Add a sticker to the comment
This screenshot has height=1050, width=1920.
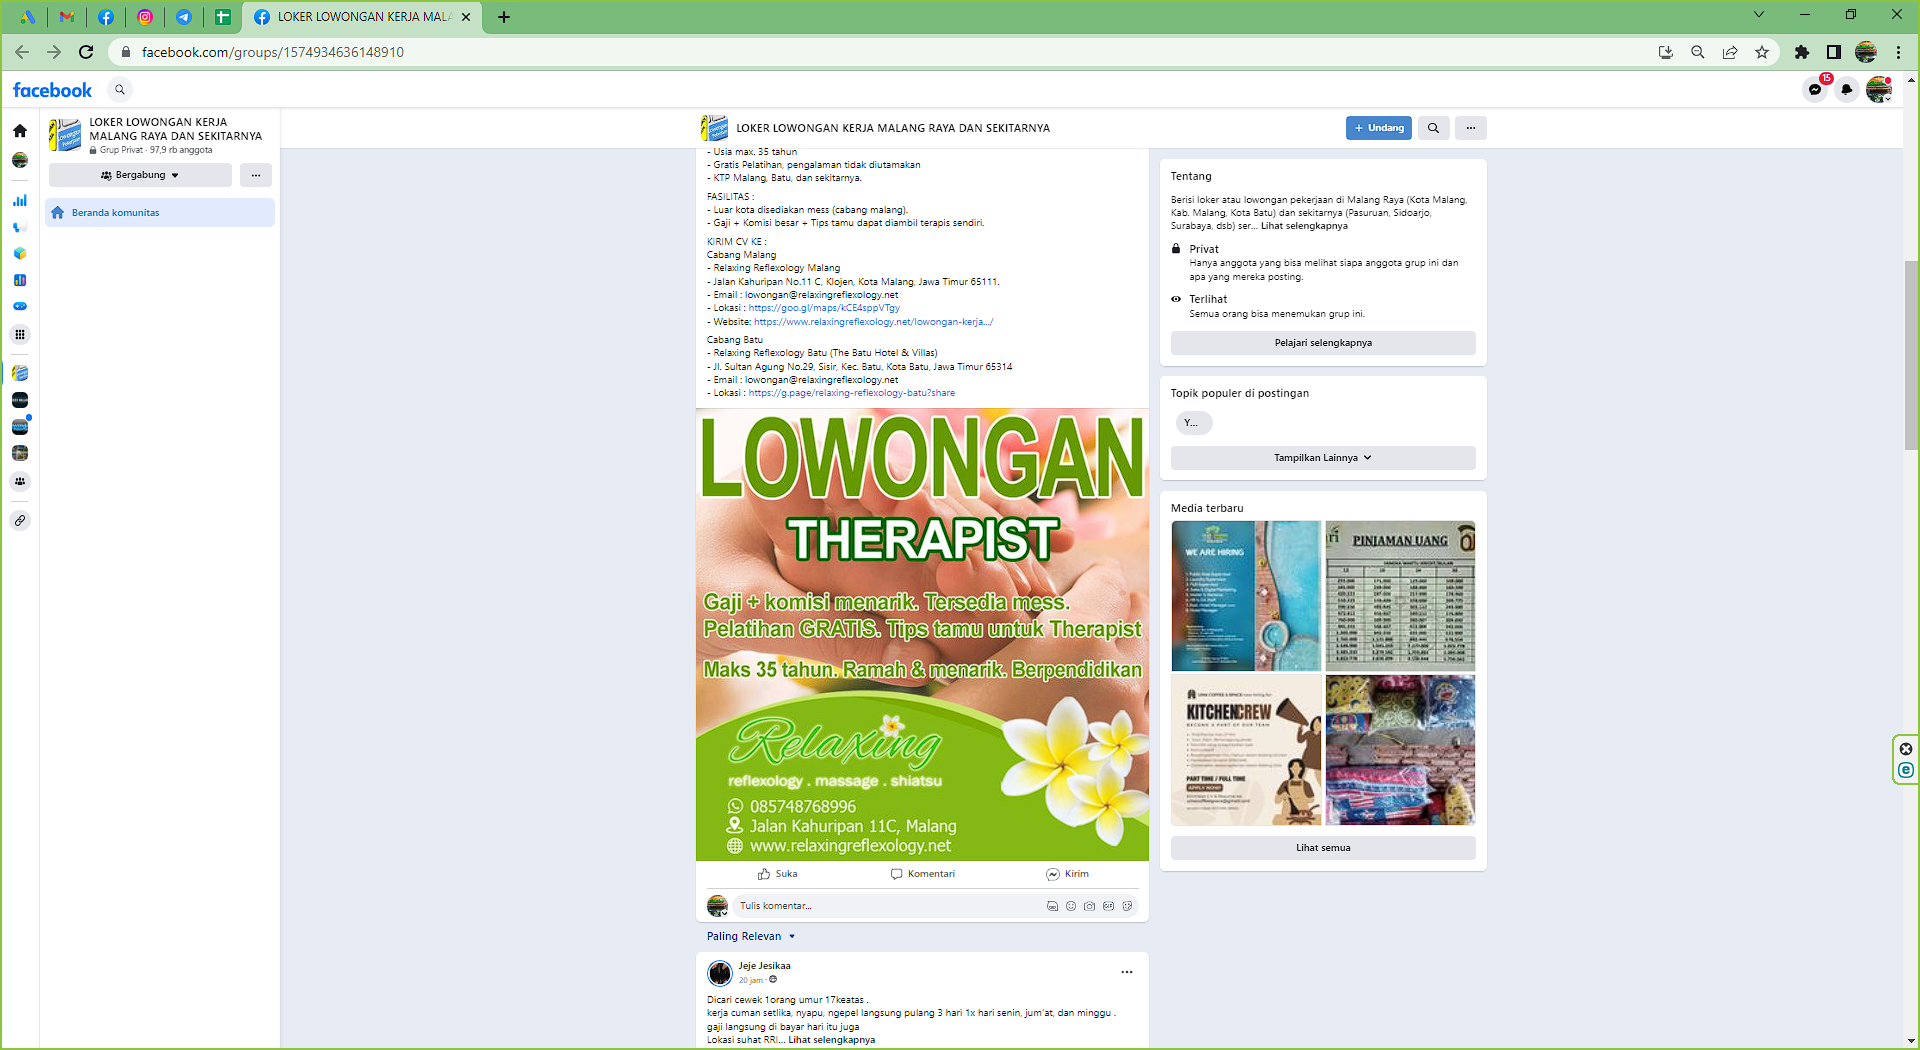click(x=1127, y=906)
